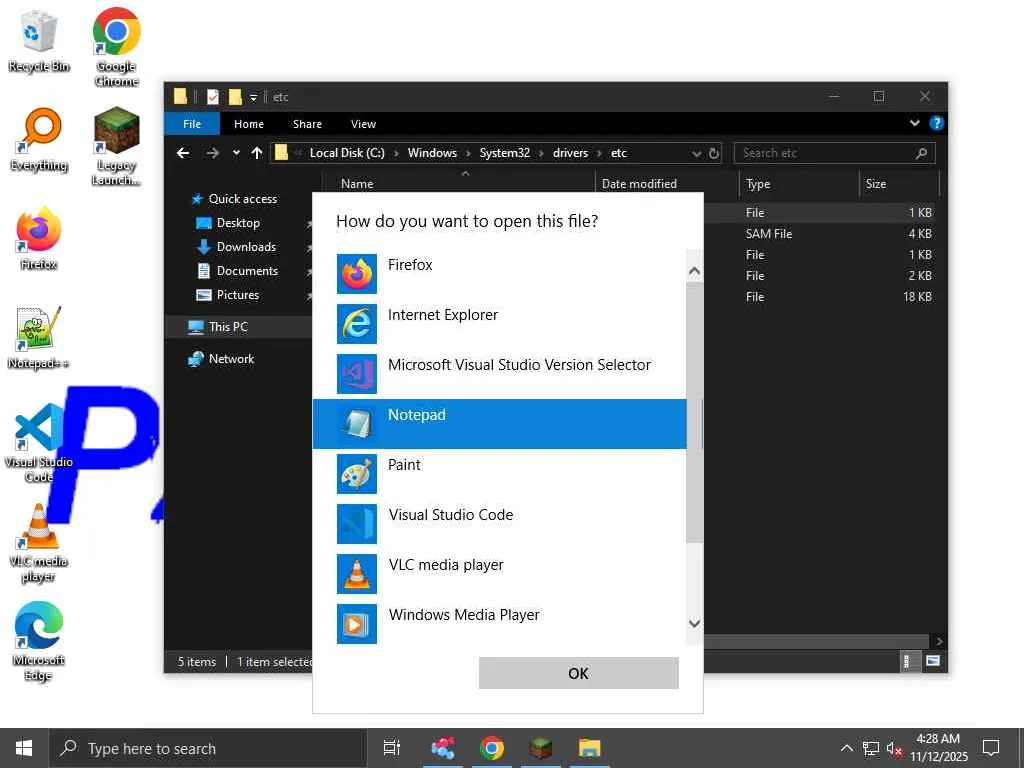Open the View ribbon tab
1024x768 pixels.
tap(363, 124)
